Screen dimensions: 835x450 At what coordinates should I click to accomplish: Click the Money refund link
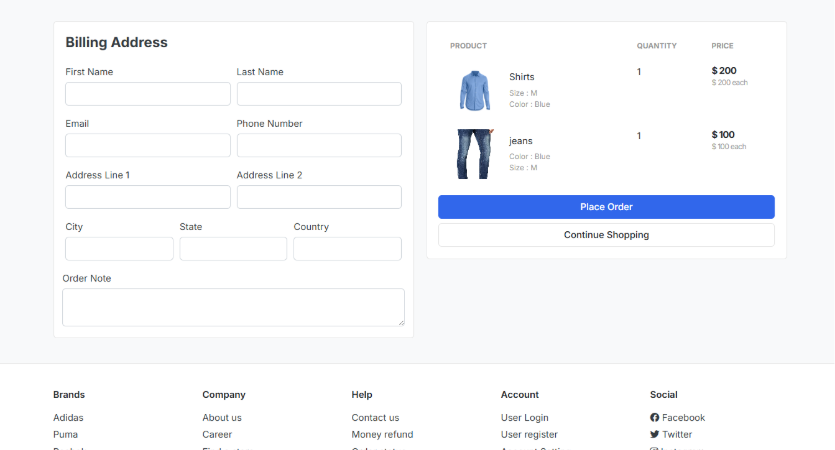pos(382,435)
